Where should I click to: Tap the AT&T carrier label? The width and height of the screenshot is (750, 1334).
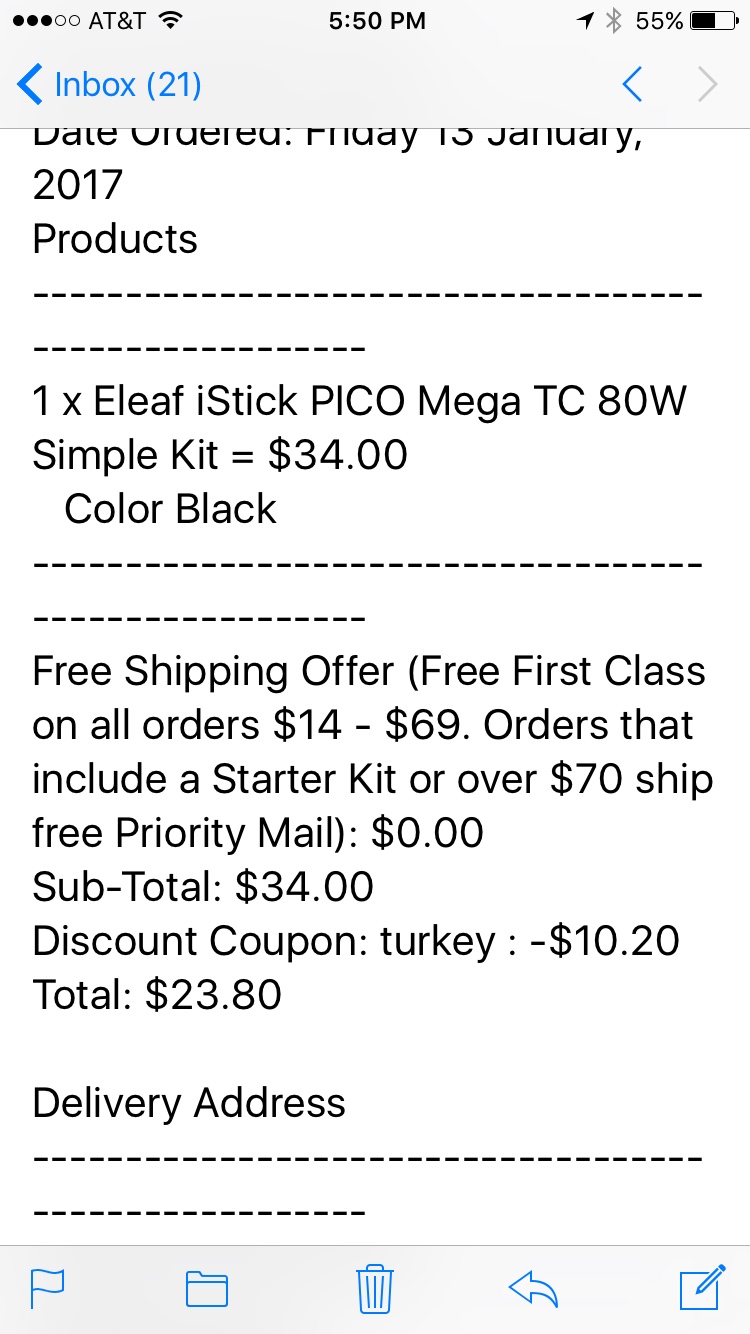tap(118, 20)
